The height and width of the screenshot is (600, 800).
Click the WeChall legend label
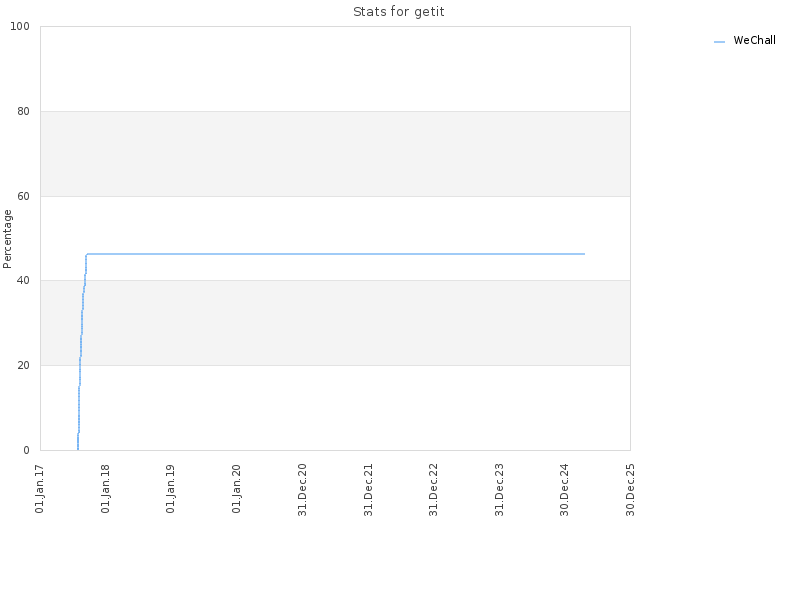(x=754, y=40)
